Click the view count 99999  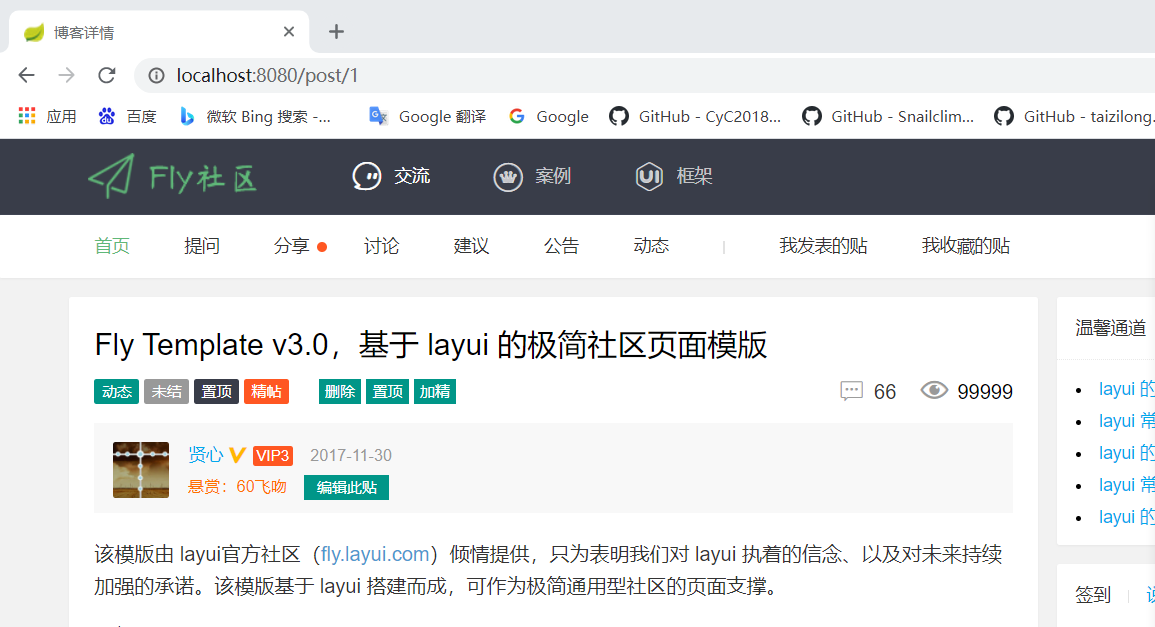[985, 392]
